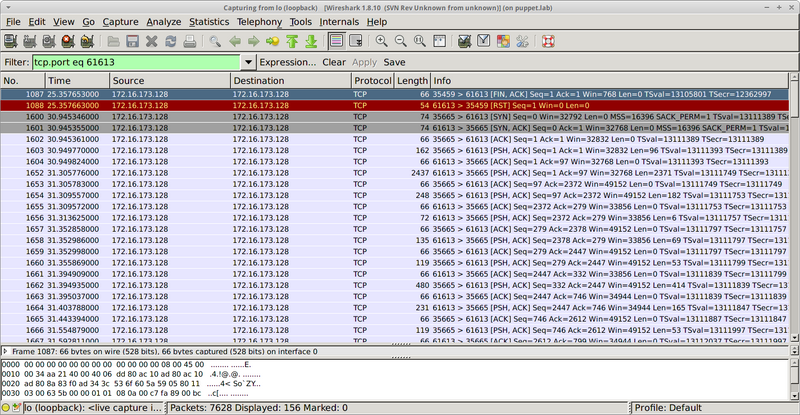The width and height of the screenshot is (800, 415).
Task: Sort by the Protocol column header
Action: pos(372,81)
